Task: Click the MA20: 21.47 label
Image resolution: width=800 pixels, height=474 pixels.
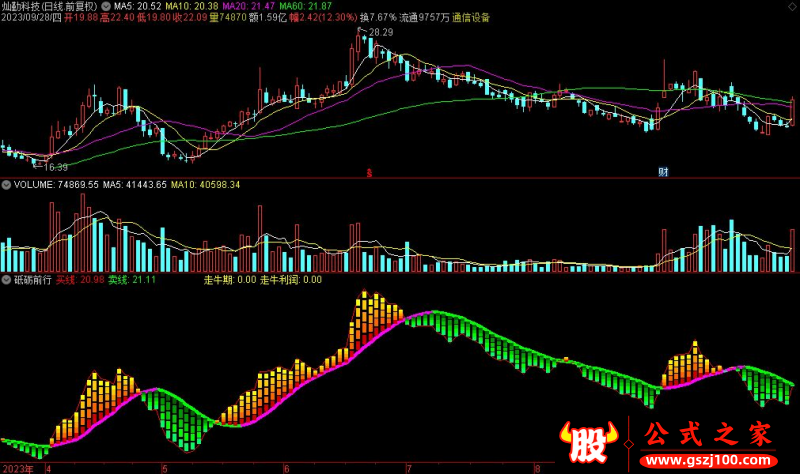Action: (248, 6)
